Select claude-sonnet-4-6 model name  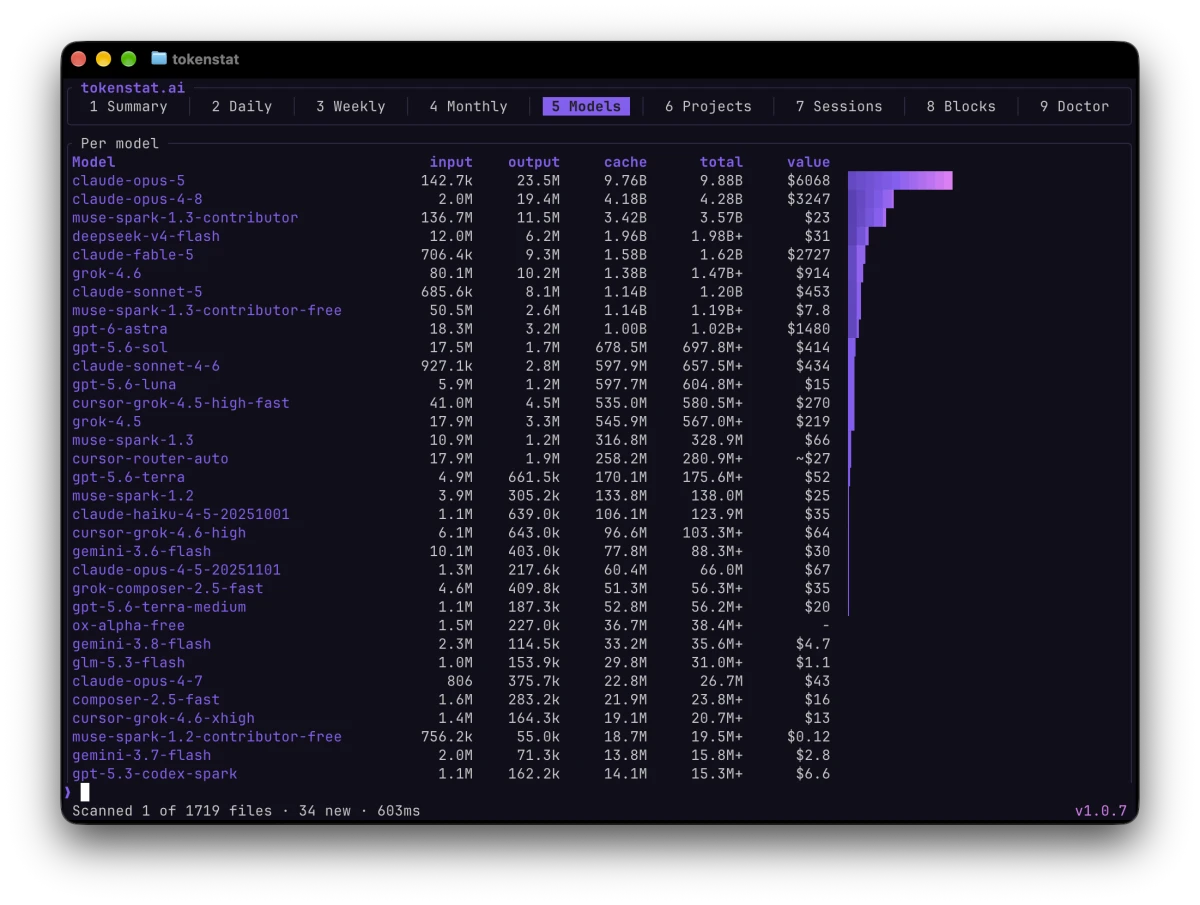point(146,366)
